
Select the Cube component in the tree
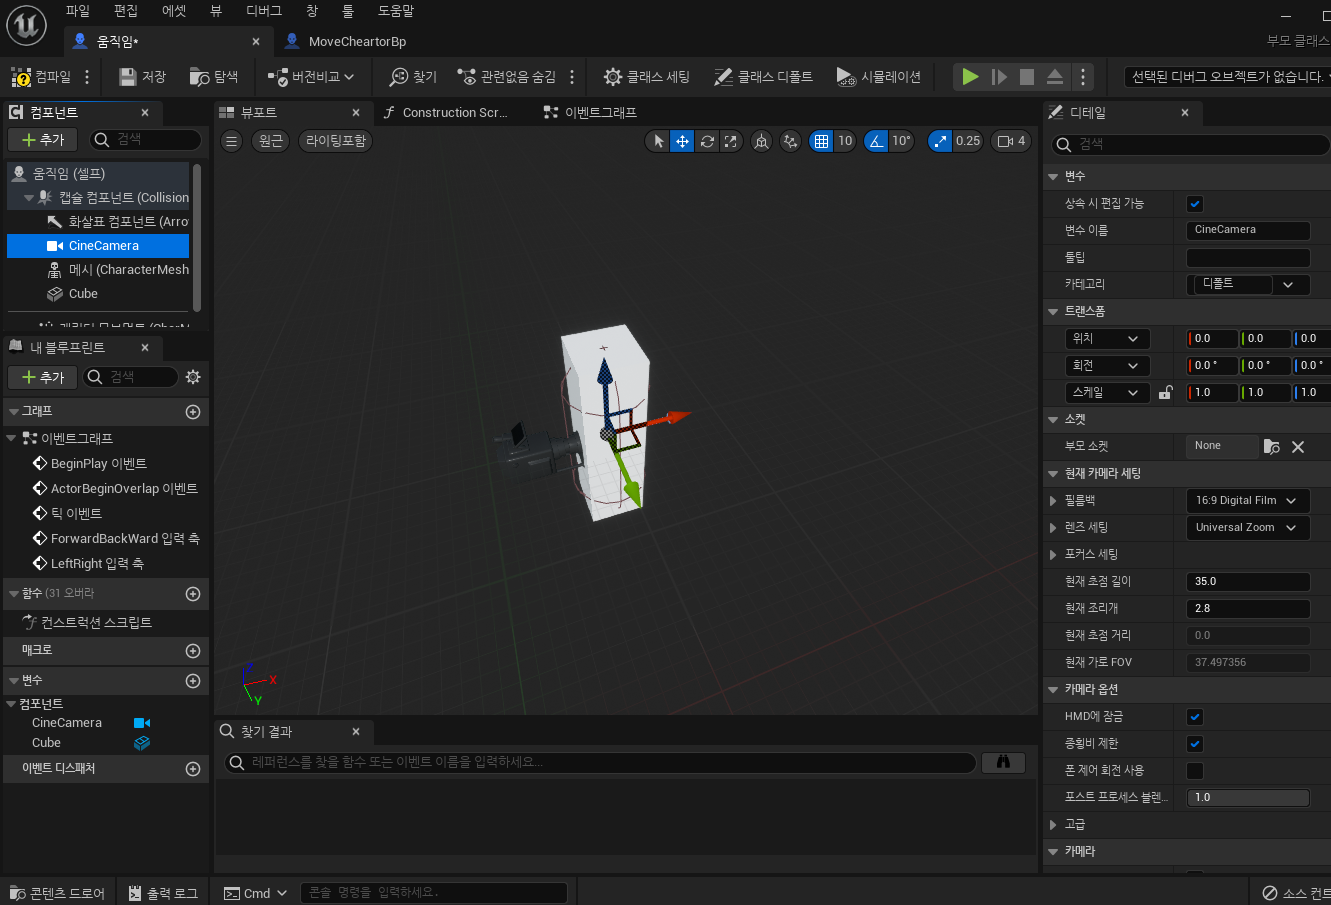83,294
